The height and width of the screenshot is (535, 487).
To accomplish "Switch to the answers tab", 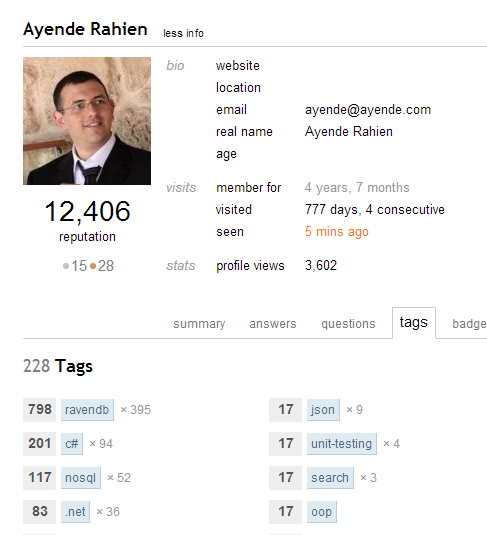I will tap(273, 323).
